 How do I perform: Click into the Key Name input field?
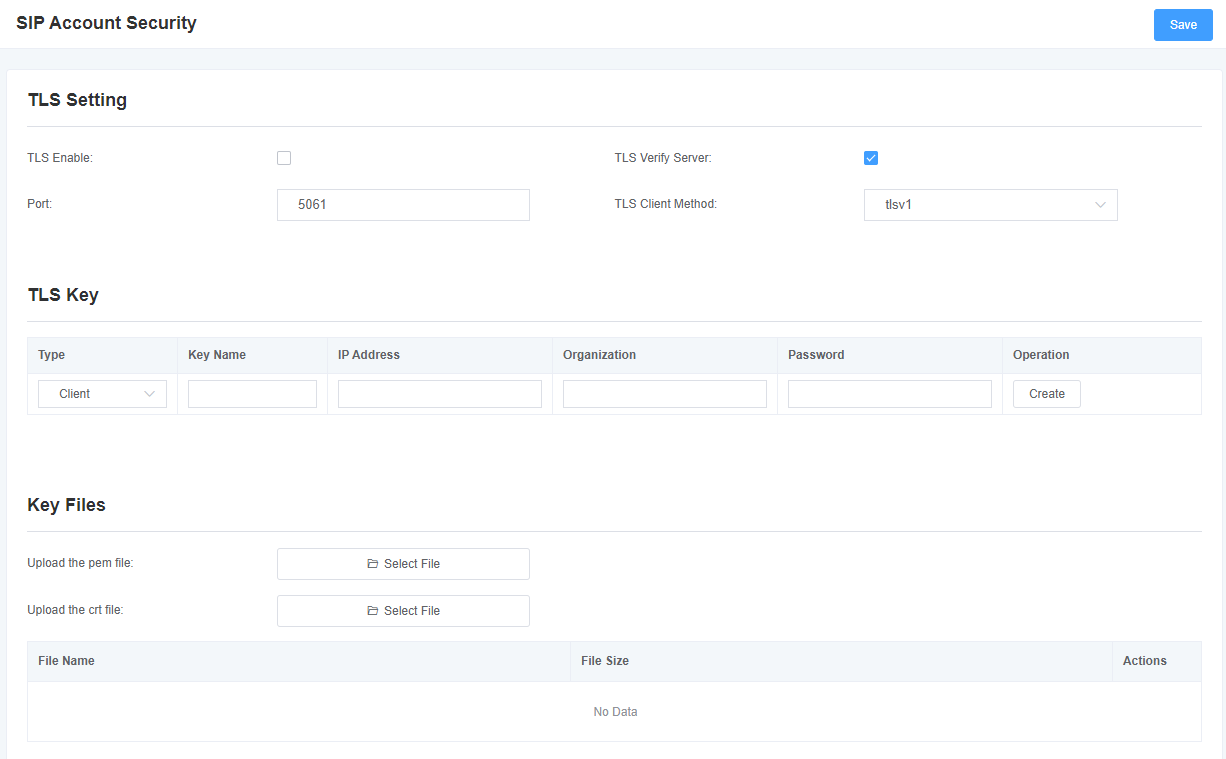(x=252, y=394)
